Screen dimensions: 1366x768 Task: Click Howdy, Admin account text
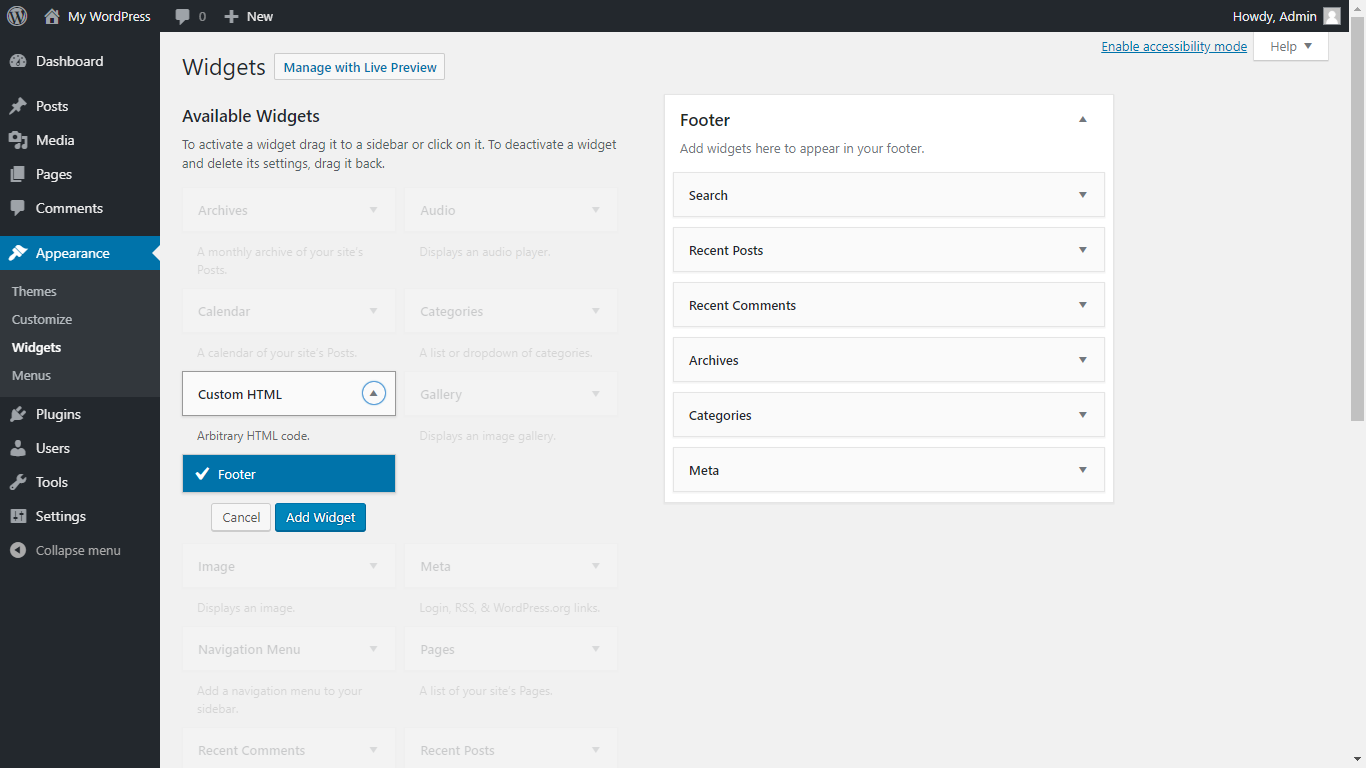tap(1275, 16)
